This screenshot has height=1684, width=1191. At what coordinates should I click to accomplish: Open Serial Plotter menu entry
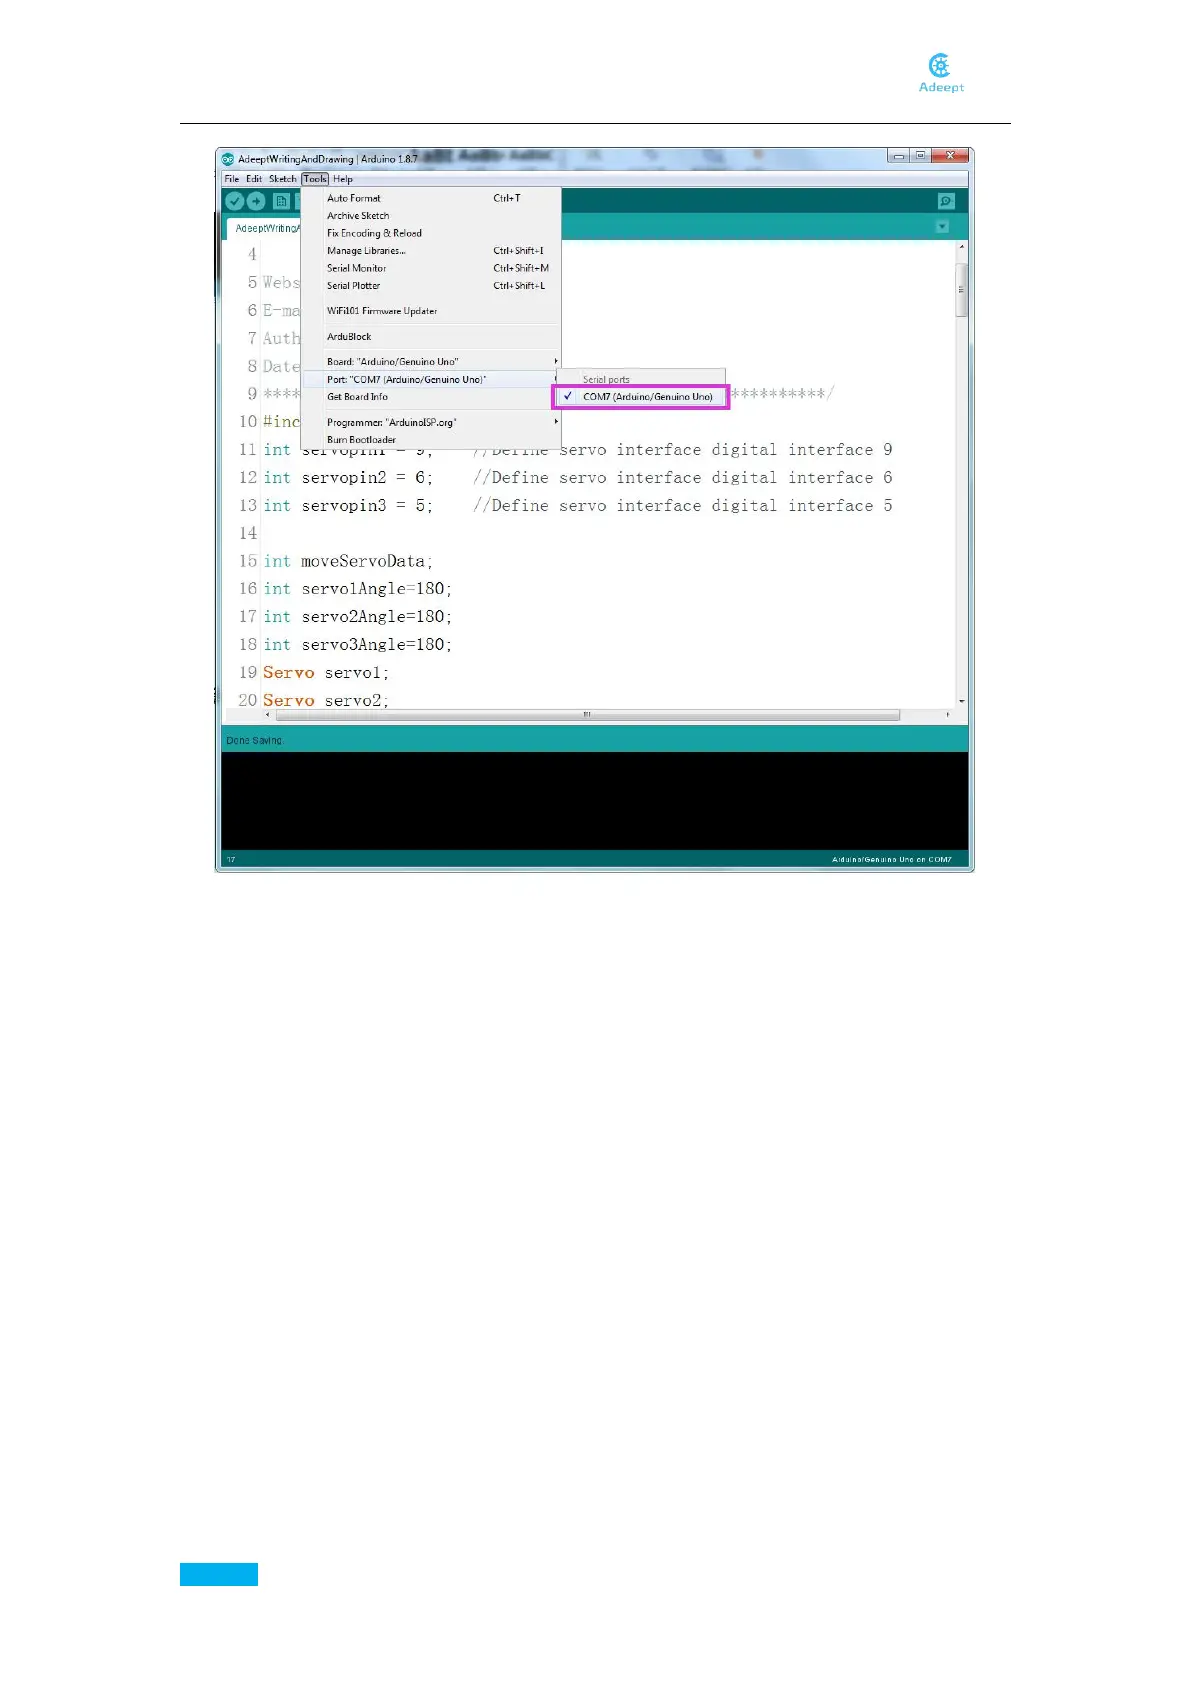[x=430, y=286]
